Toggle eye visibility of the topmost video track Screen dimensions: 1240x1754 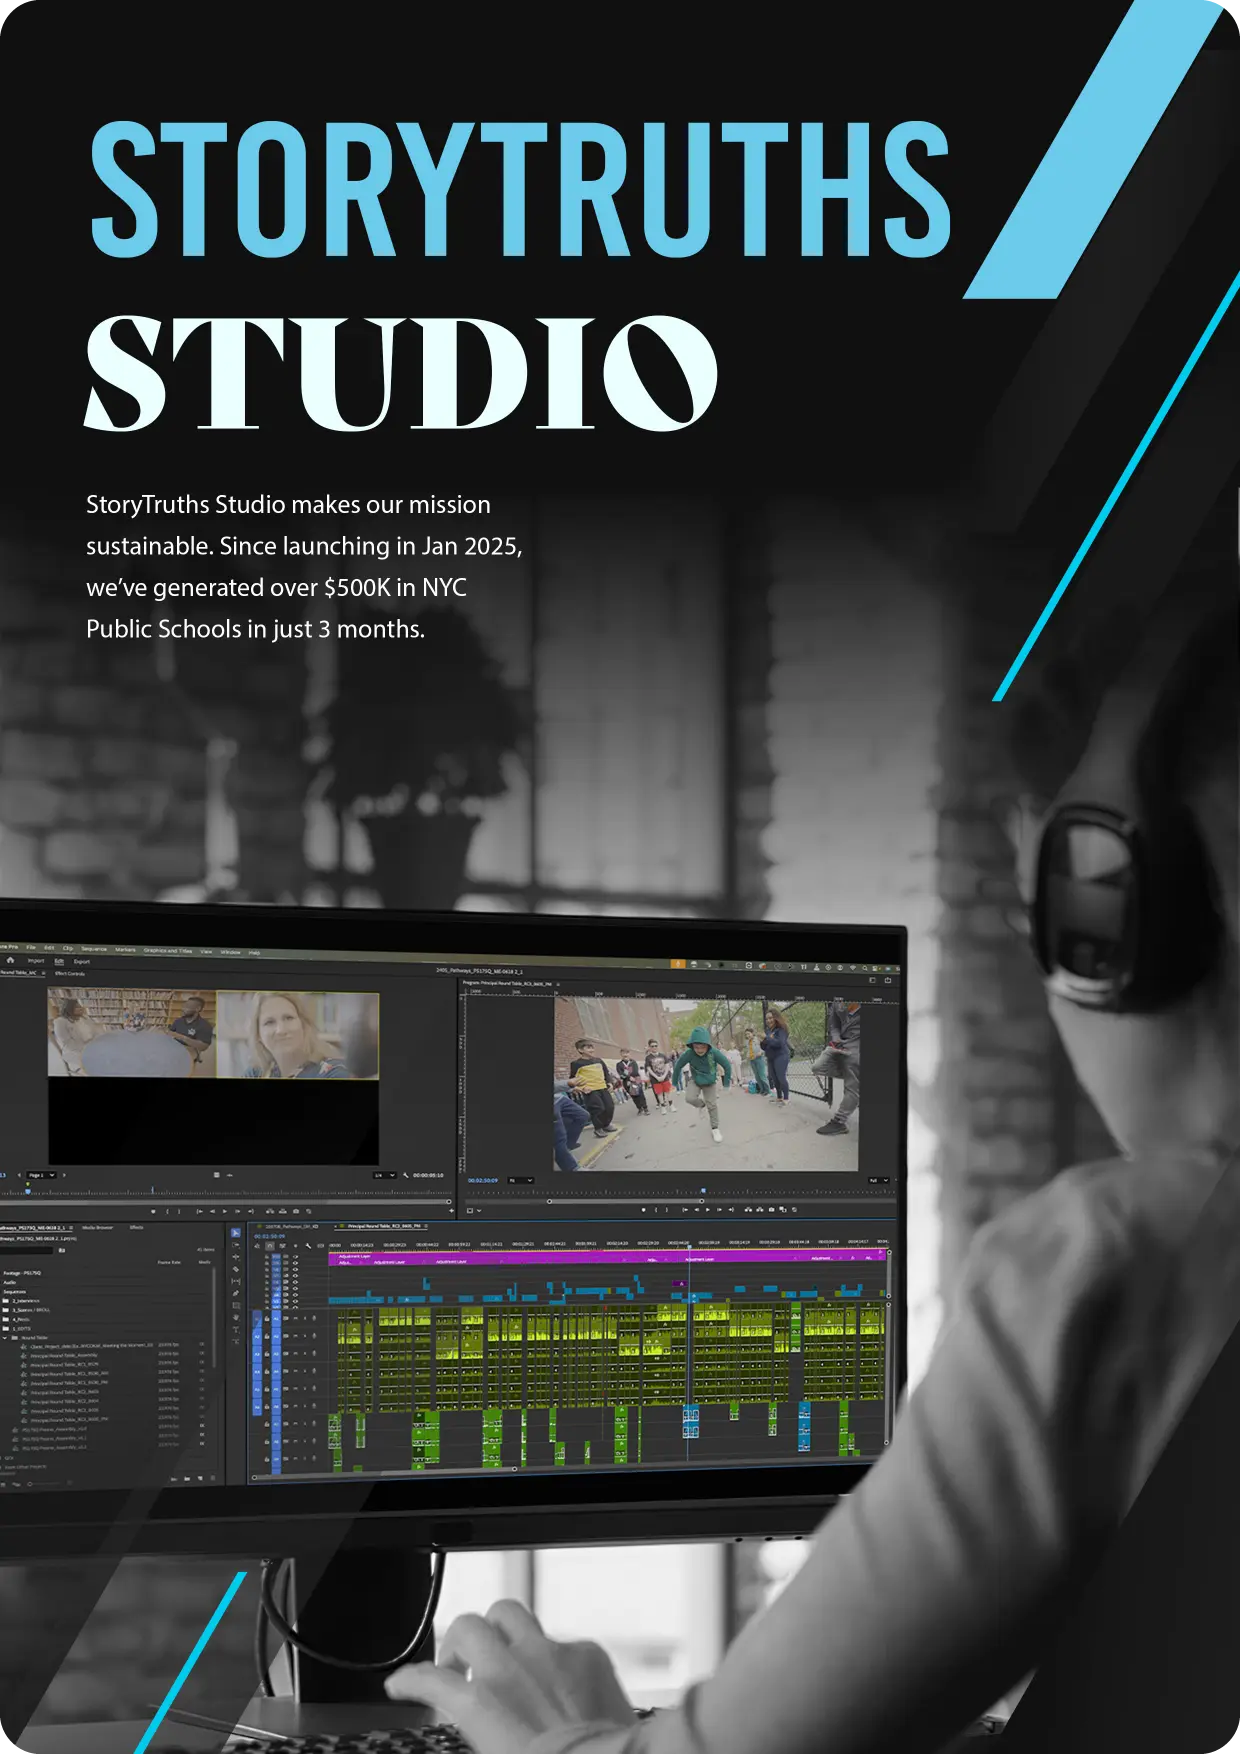(x=295, y=1257)
